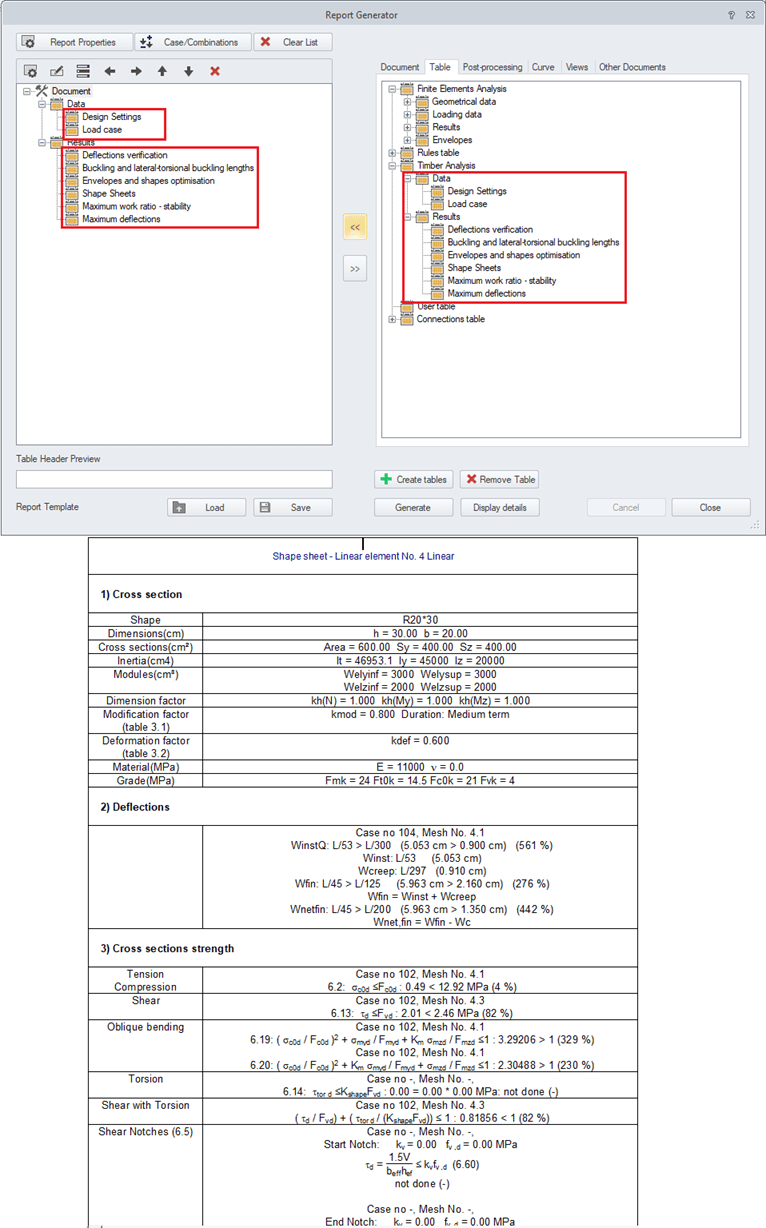
Task: Select Maximum work ratio - stability in left tree
Action: click(136, 207)
